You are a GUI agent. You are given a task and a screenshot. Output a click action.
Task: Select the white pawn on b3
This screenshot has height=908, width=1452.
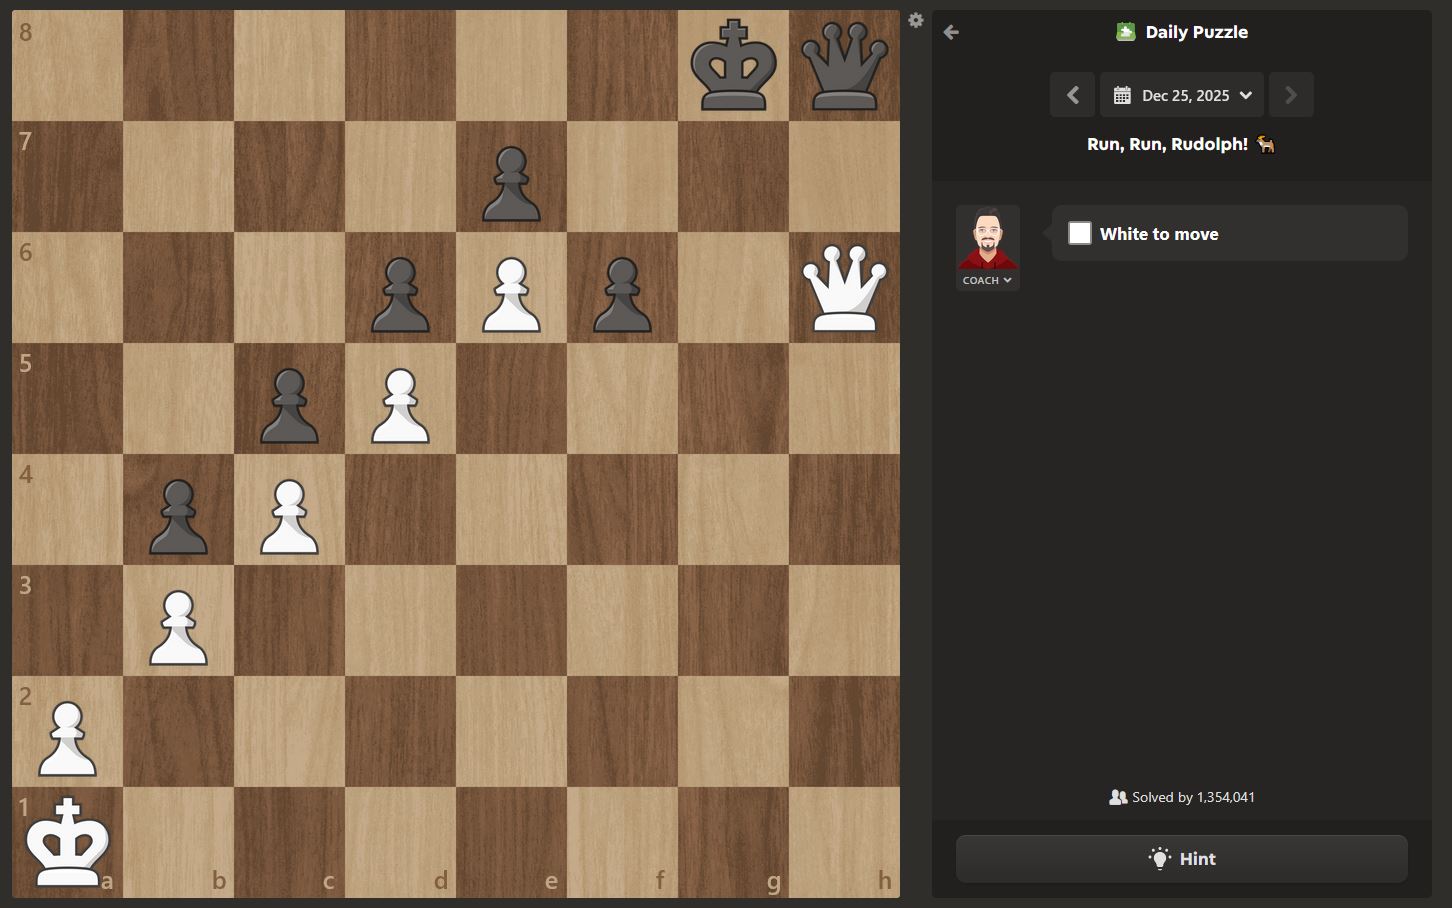[178, 627]
